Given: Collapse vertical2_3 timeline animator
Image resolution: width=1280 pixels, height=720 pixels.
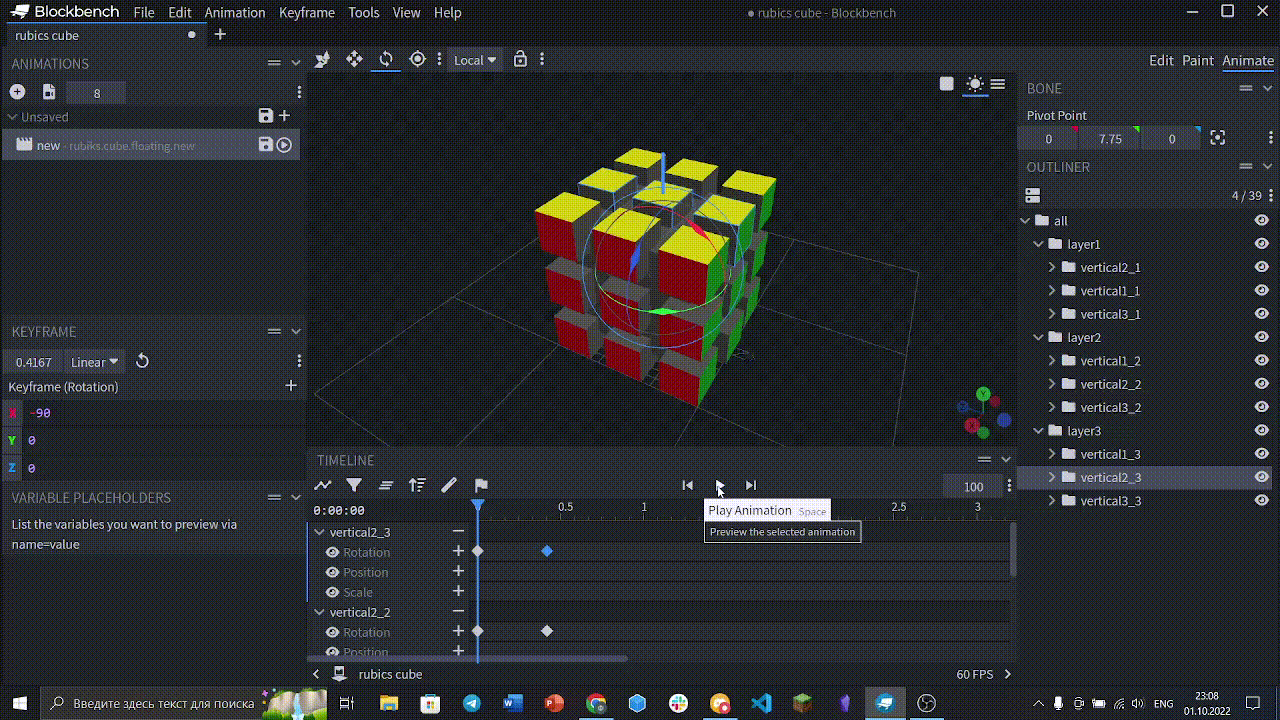Looking at the screenshot, I should pyautogui.click(x=320, y=532).
